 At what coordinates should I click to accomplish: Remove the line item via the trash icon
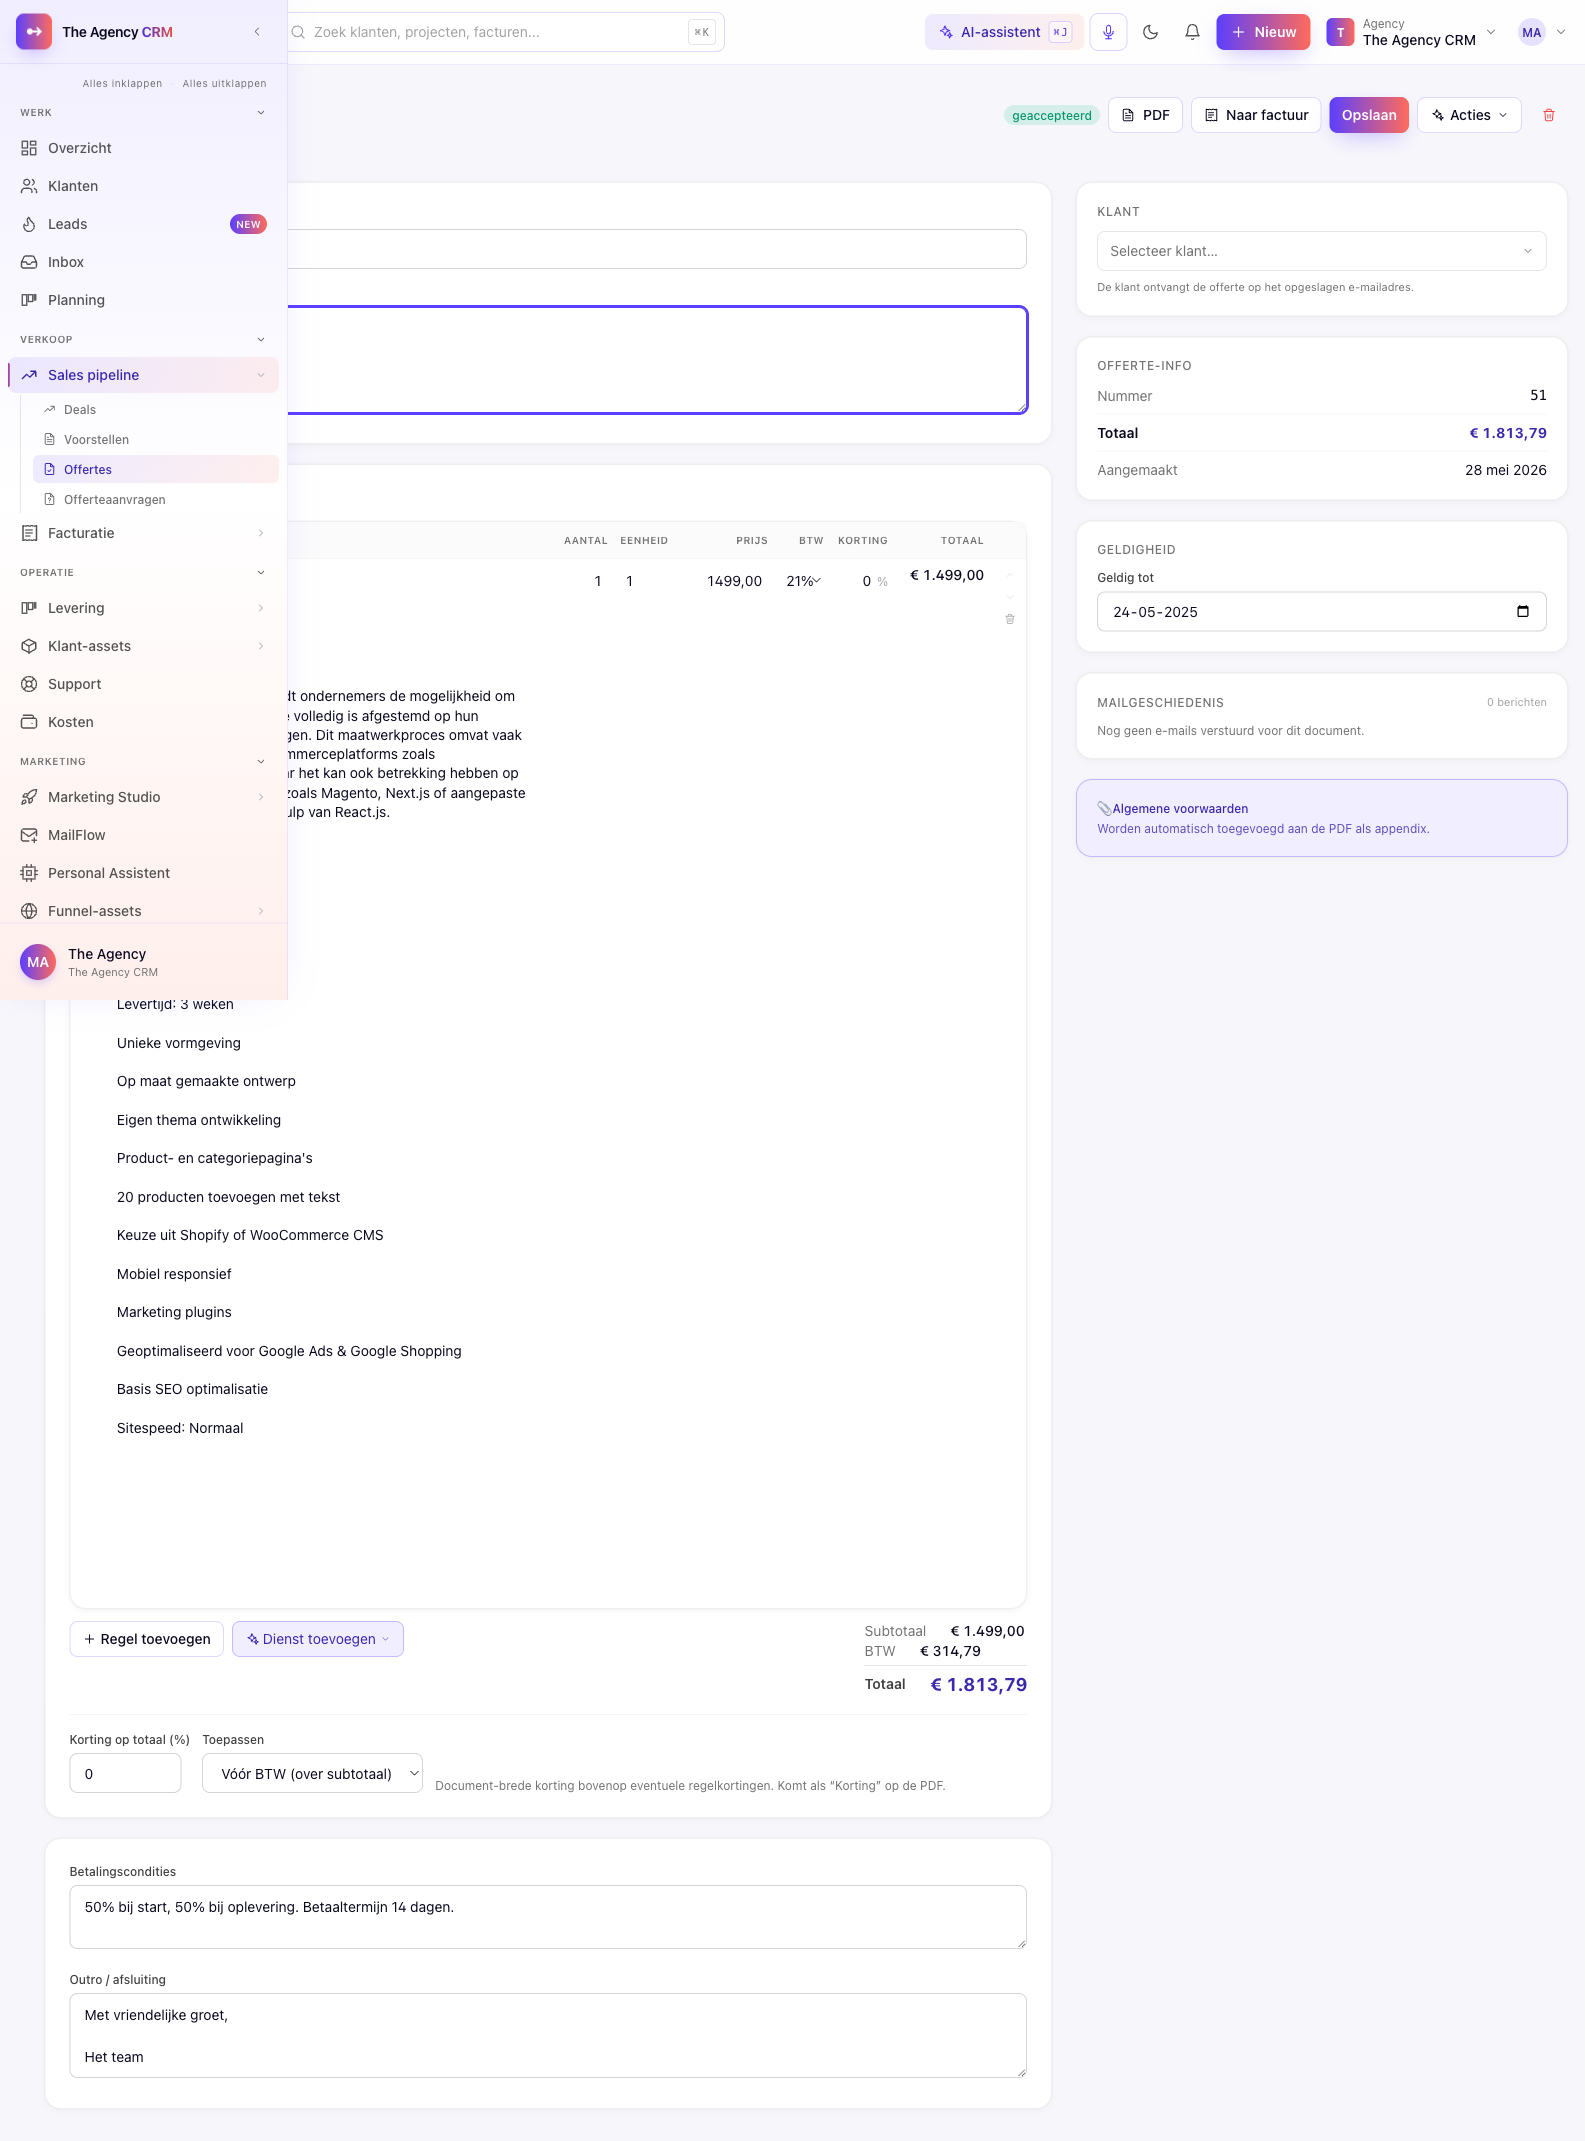(x=1010, y=619)
